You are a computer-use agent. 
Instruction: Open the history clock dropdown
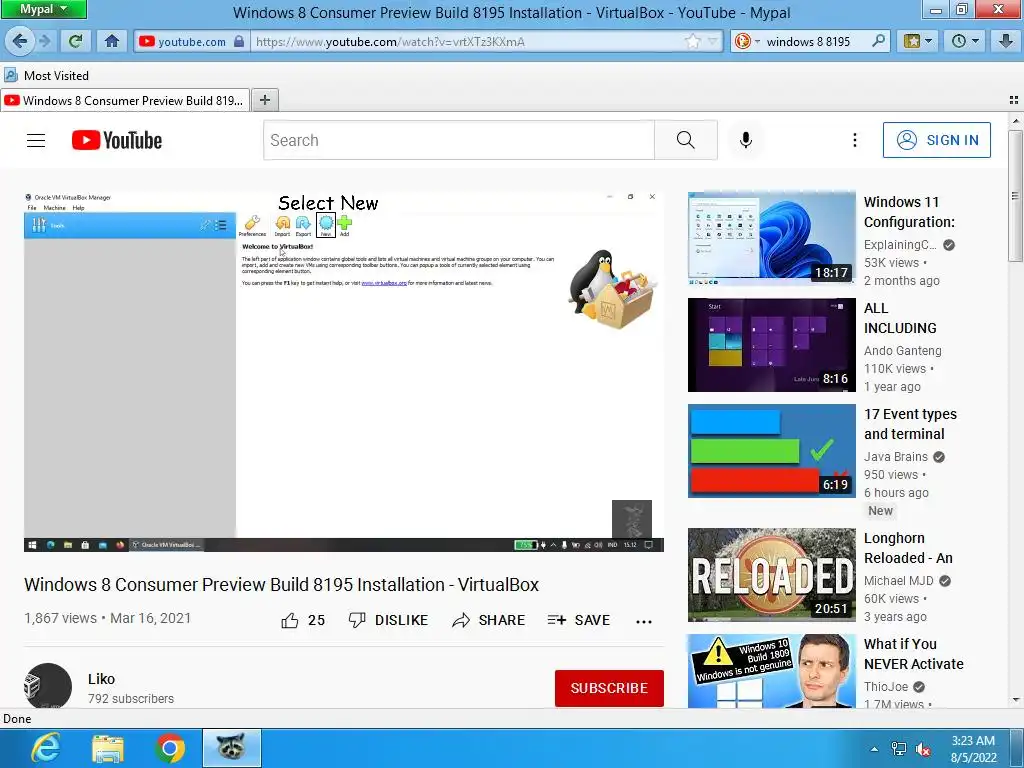point(965,42)
